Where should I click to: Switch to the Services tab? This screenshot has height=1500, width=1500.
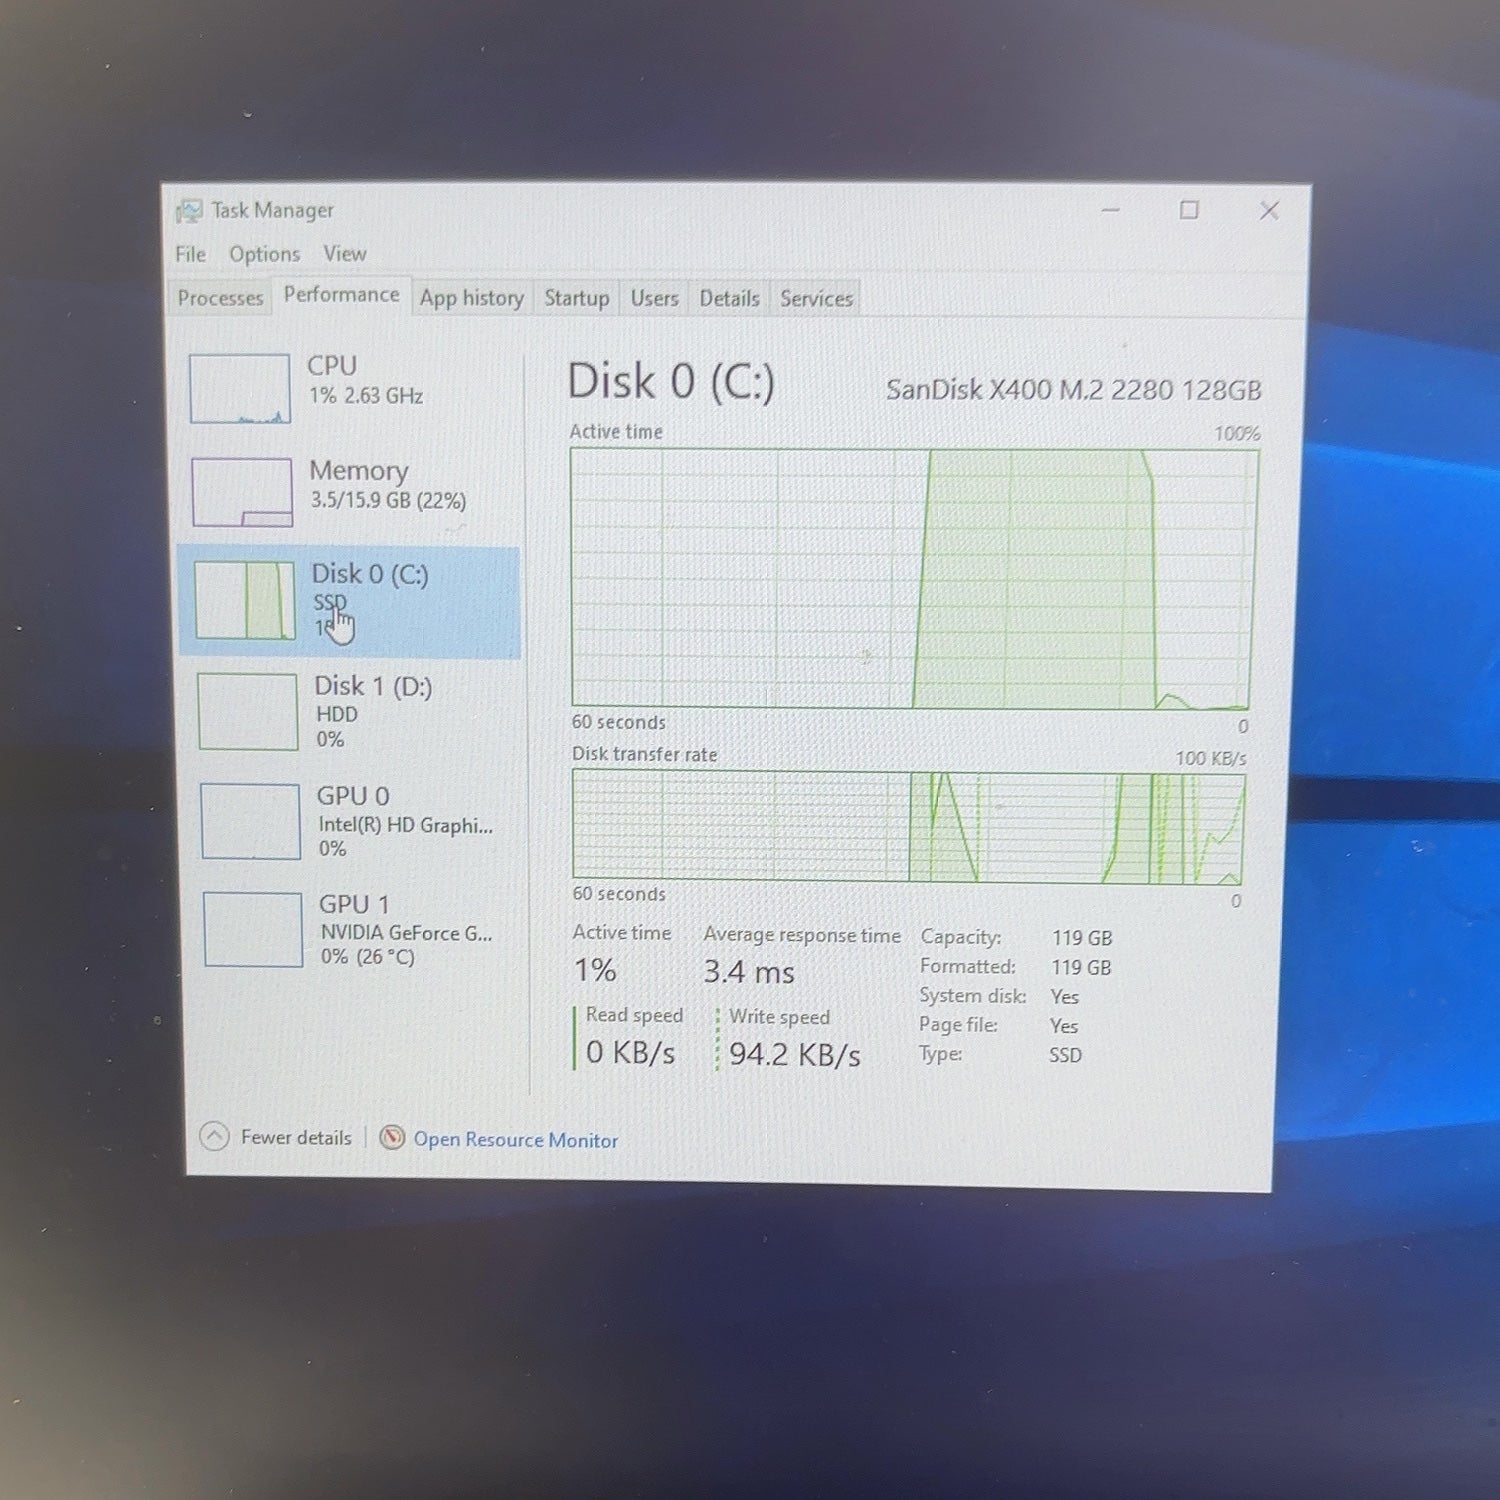click(x=817, y=298)
